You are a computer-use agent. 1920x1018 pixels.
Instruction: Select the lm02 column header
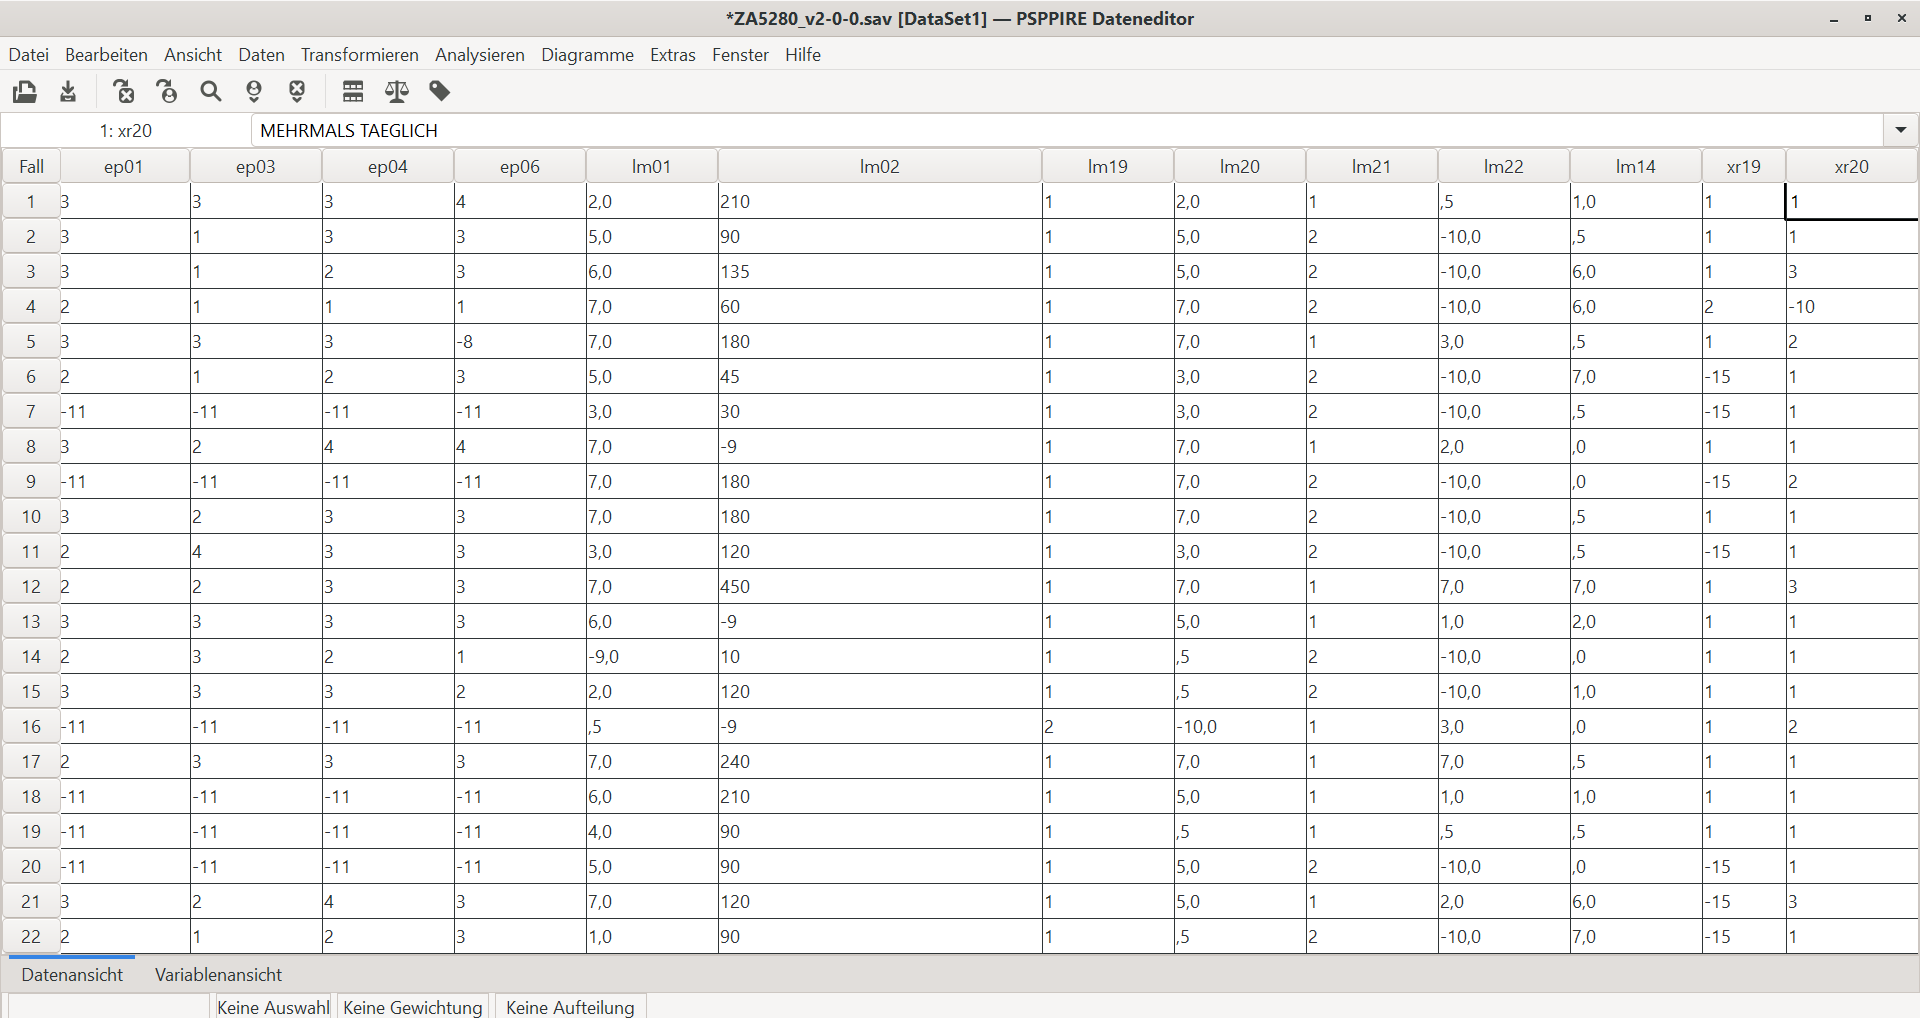880,167
